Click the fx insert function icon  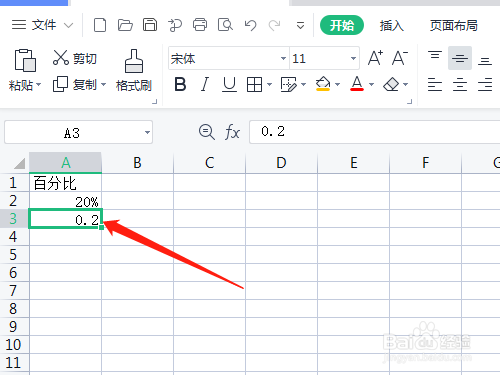point(232,132)
